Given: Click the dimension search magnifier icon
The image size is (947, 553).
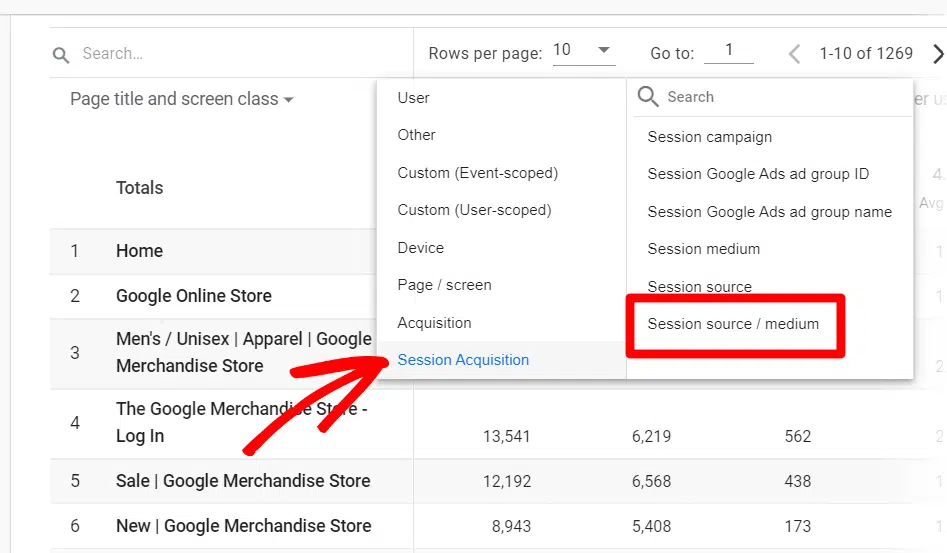Looking at the screenshot, I should [x=648, y=97].
